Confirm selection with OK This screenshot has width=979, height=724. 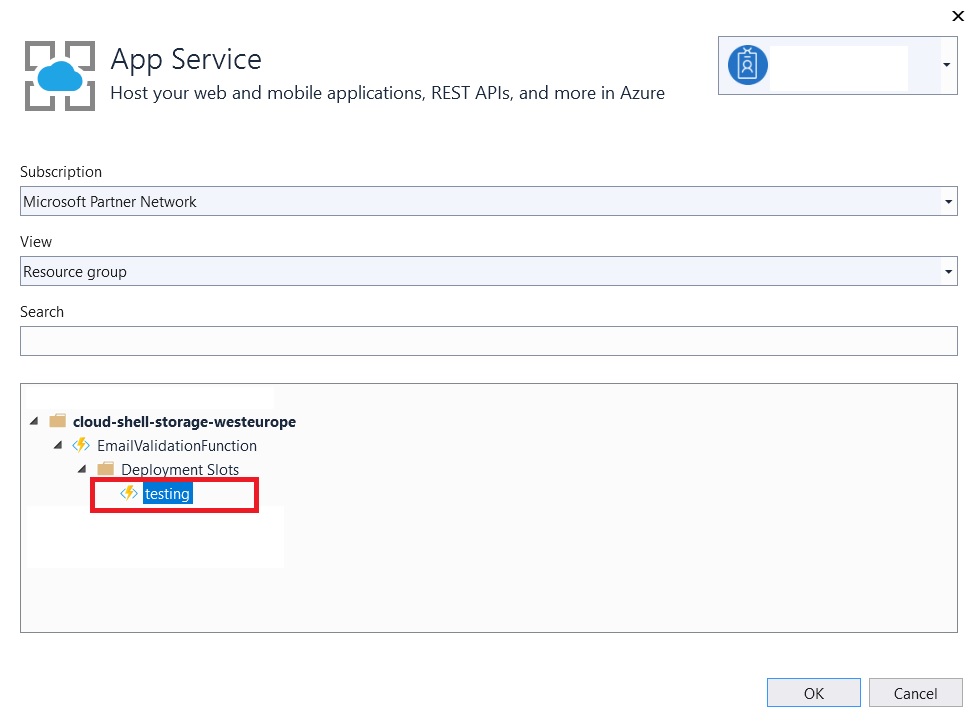click(813, 692)
